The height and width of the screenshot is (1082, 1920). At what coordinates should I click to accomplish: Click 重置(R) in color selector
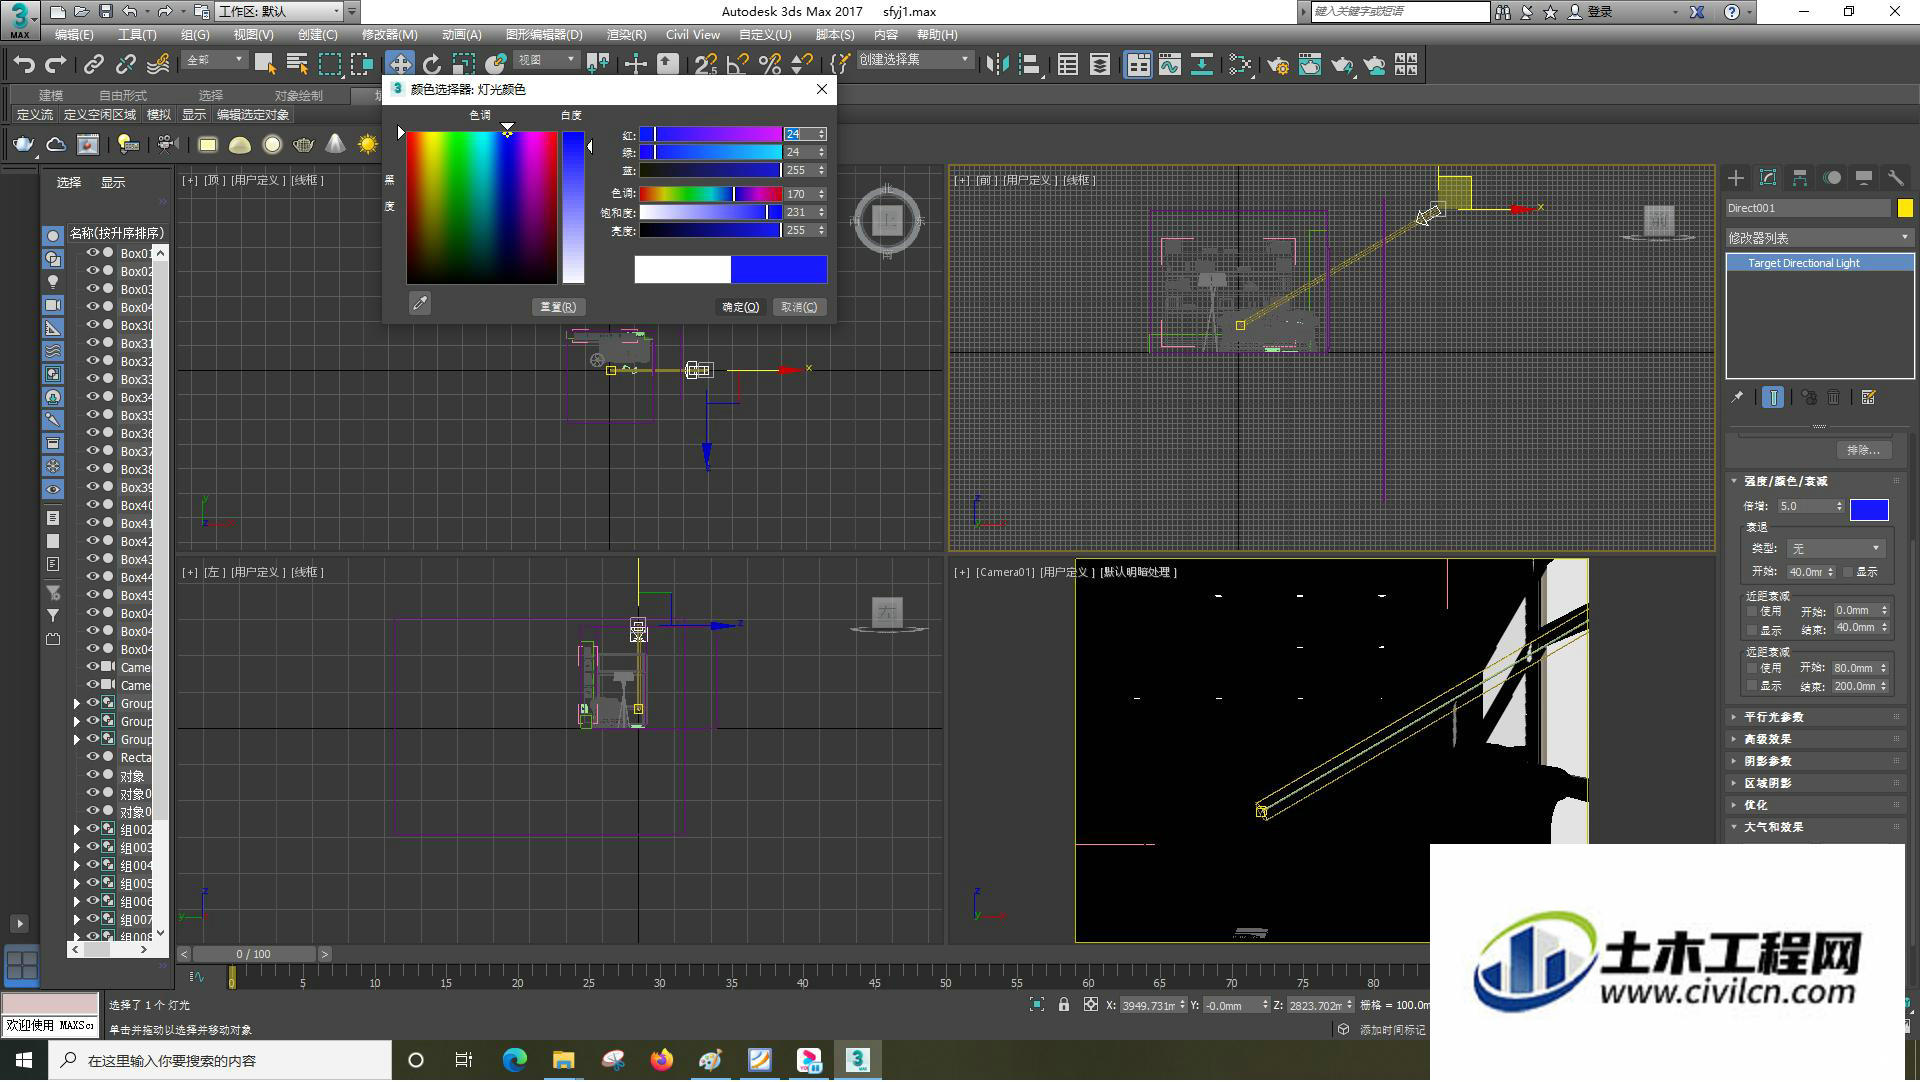coord(558,307)
